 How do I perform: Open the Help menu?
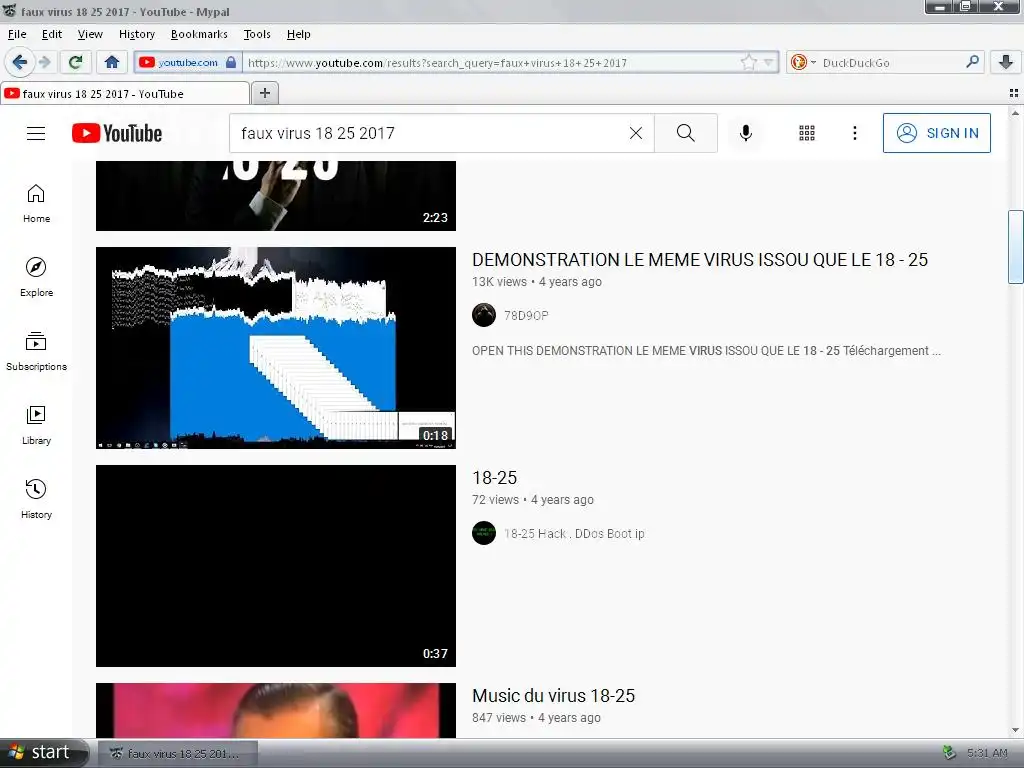tap(298, 34)
